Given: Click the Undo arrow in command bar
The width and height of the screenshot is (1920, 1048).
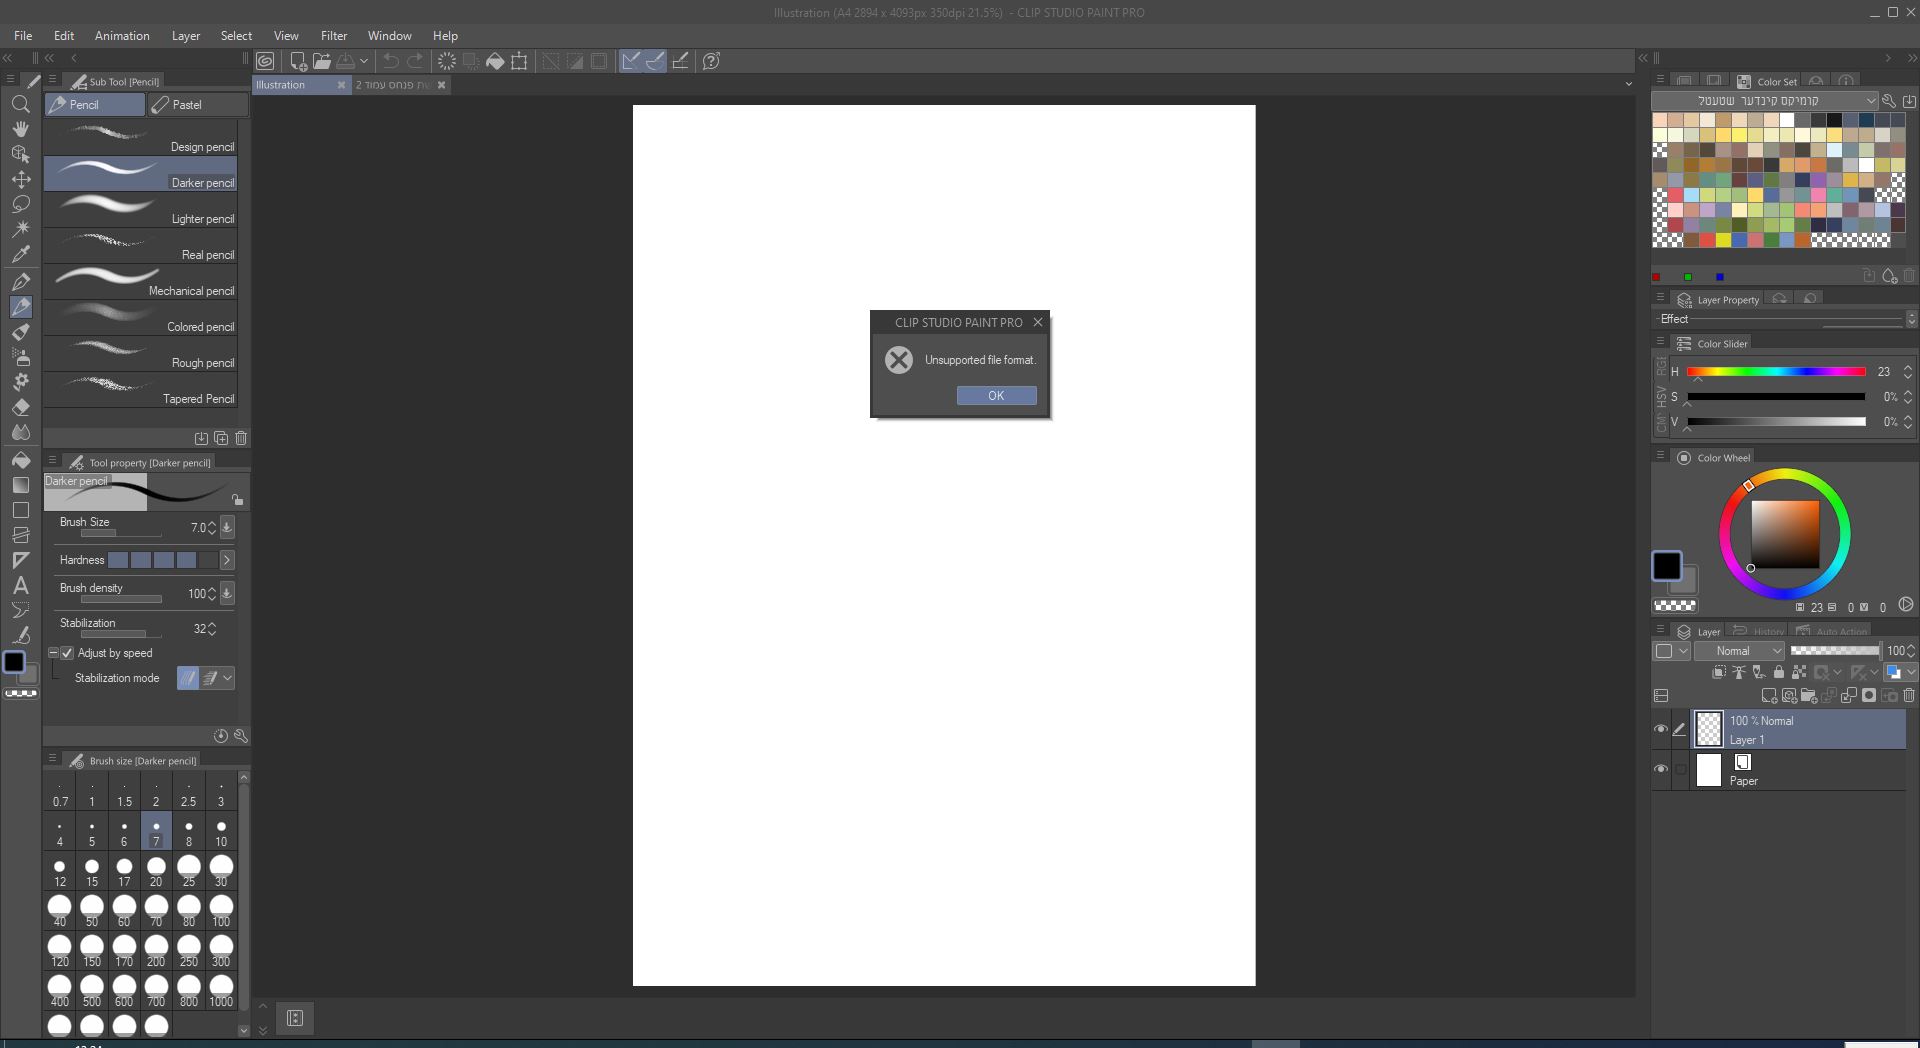Looking at the screenshot, I should [x=391, y=61].
